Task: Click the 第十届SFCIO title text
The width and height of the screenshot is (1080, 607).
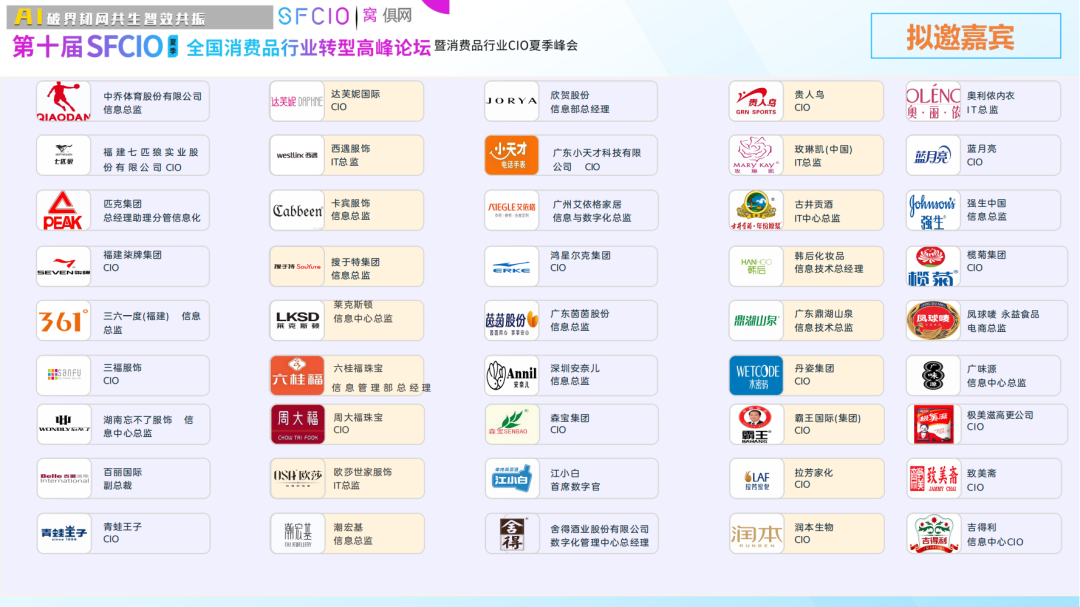Action: [87, 47]
